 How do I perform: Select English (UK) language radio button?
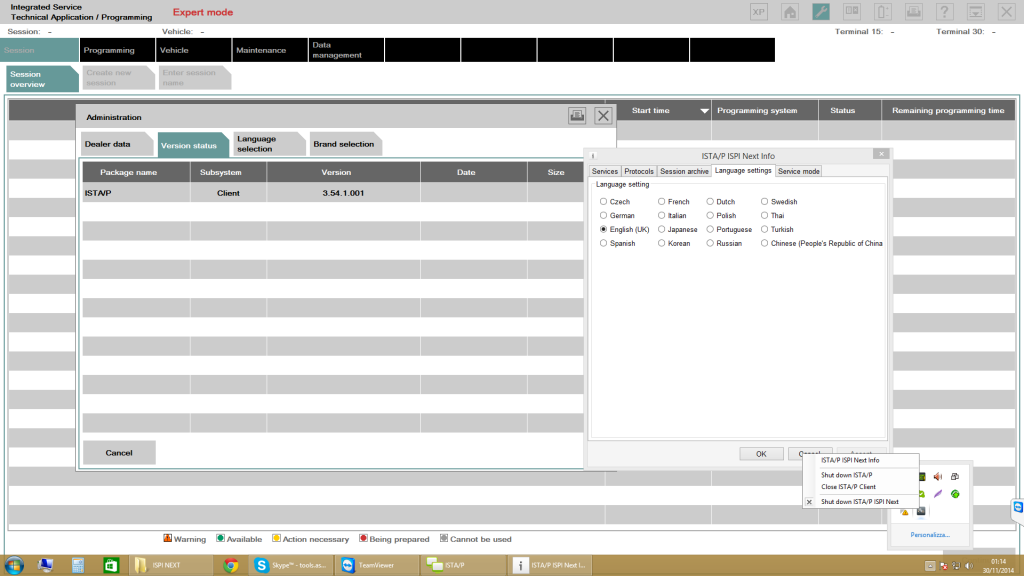point(603,229)
